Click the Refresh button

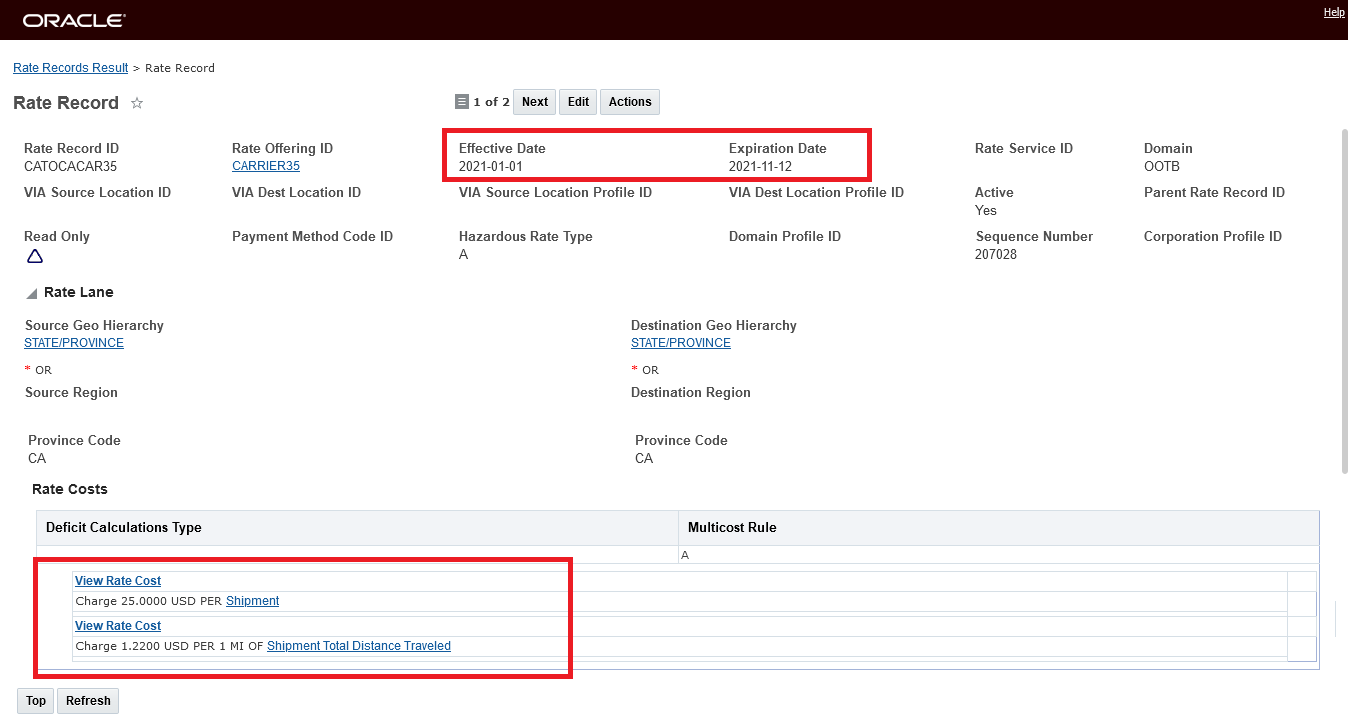pyautogui.click(x=88, y=701)
